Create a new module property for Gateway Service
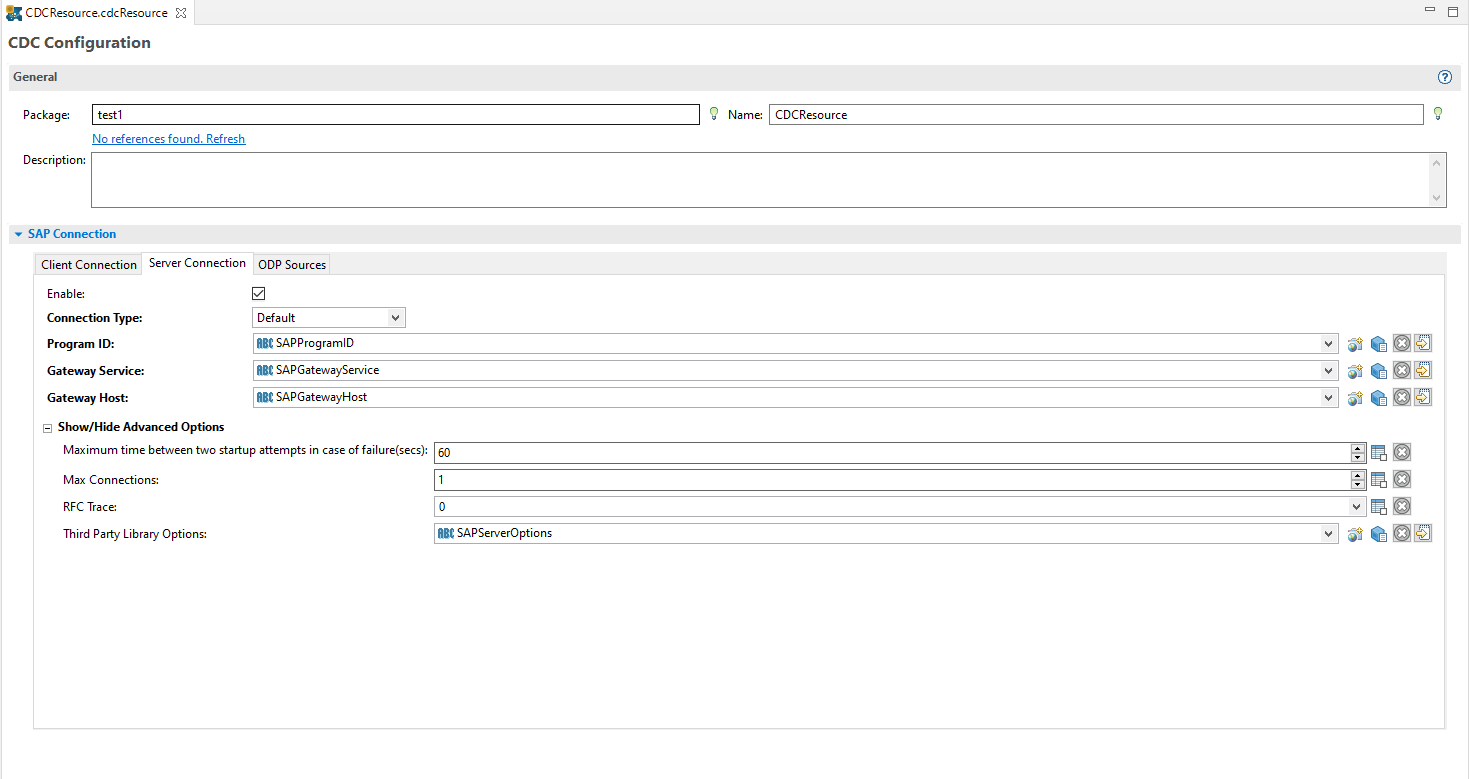The height and width of the screenshot is (779, 1469). [x=1355, y=371]
